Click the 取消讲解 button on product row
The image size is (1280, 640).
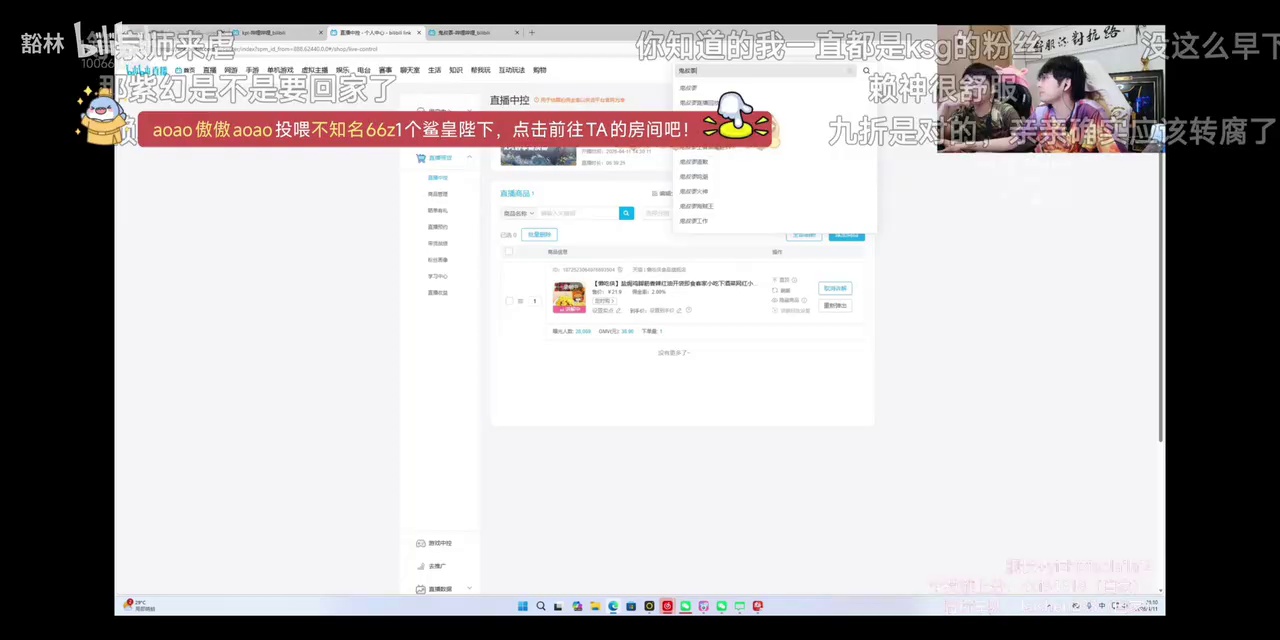(x=835, y=288)
